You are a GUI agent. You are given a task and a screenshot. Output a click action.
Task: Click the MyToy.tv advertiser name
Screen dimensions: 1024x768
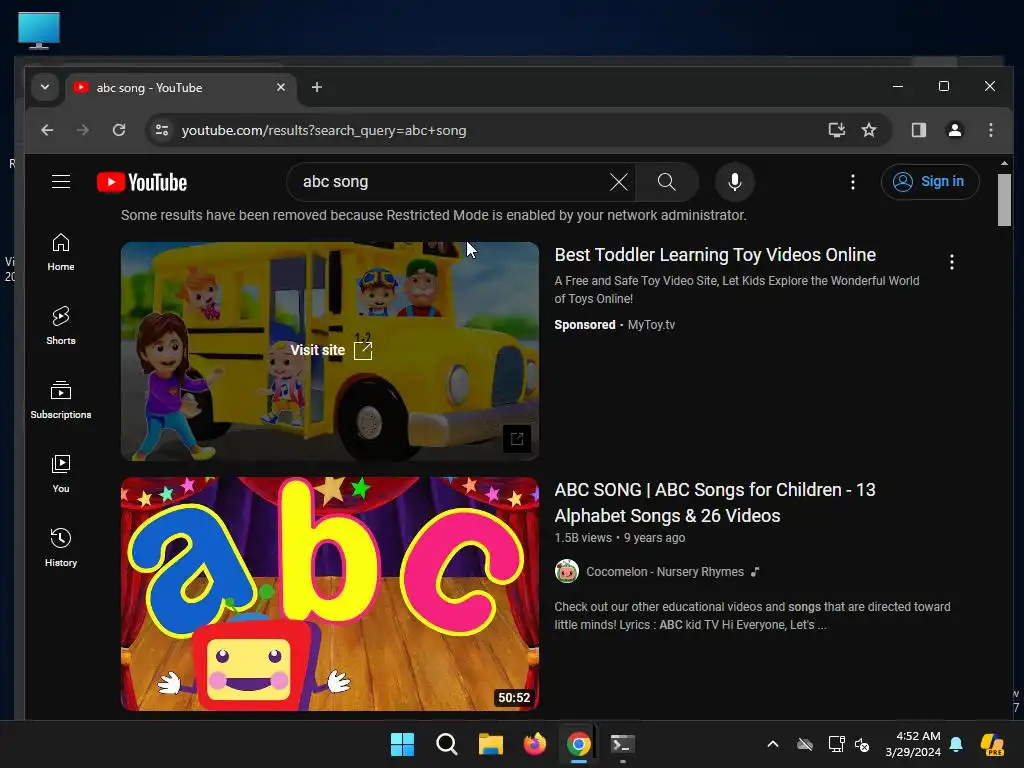tap(651, 325)
